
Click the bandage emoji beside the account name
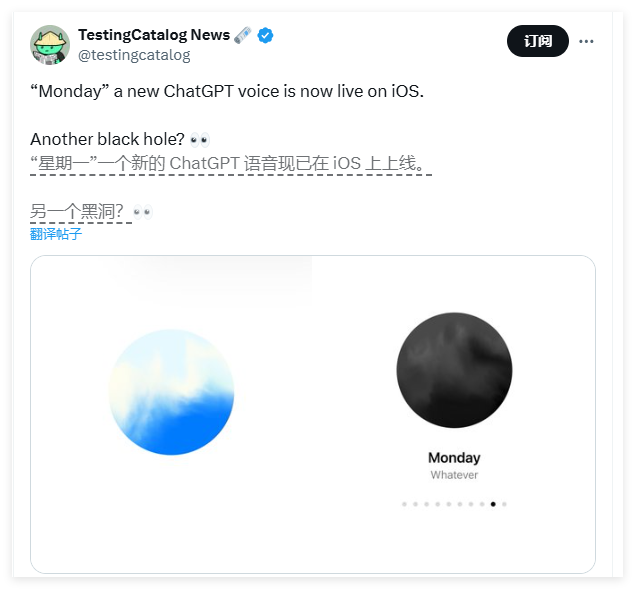click(243, 35)
